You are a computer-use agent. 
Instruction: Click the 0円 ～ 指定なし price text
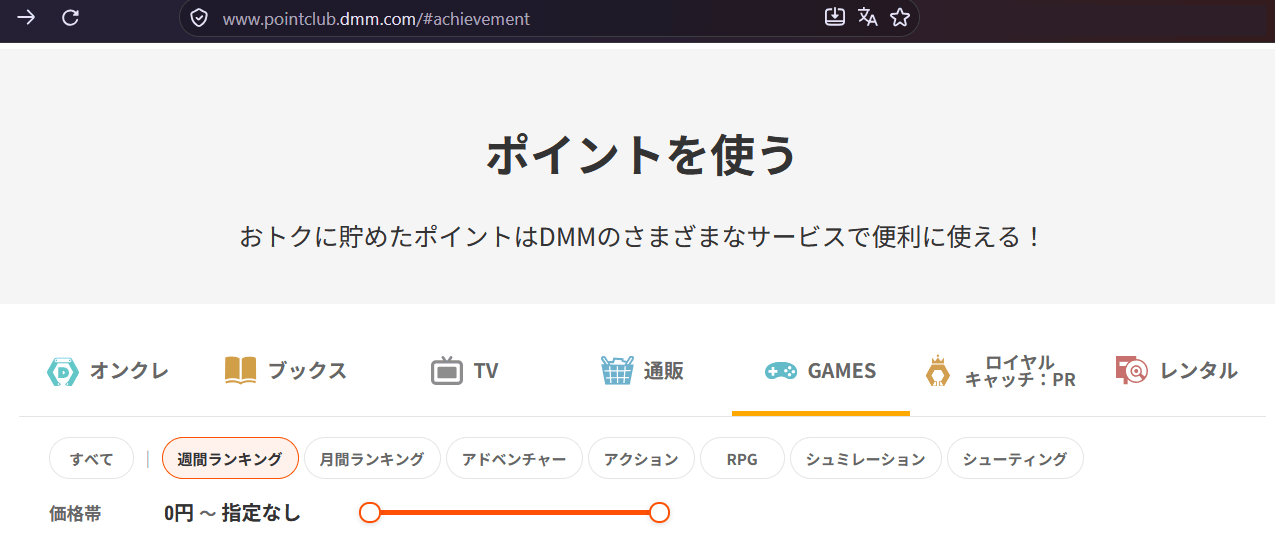[232, 513]
